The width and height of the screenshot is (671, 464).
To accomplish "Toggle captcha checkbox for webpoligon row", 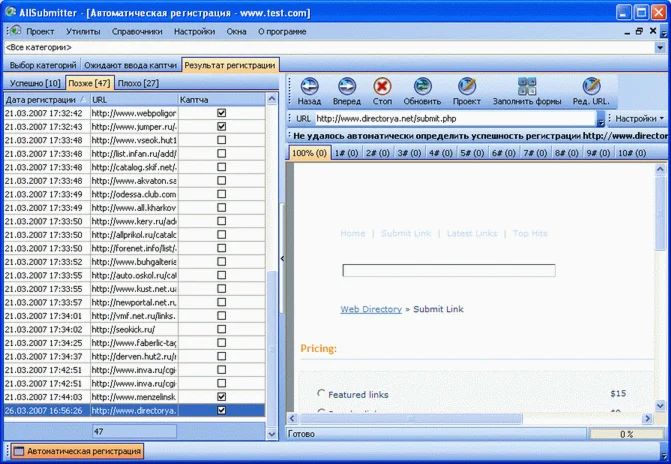I will point(221,113).
